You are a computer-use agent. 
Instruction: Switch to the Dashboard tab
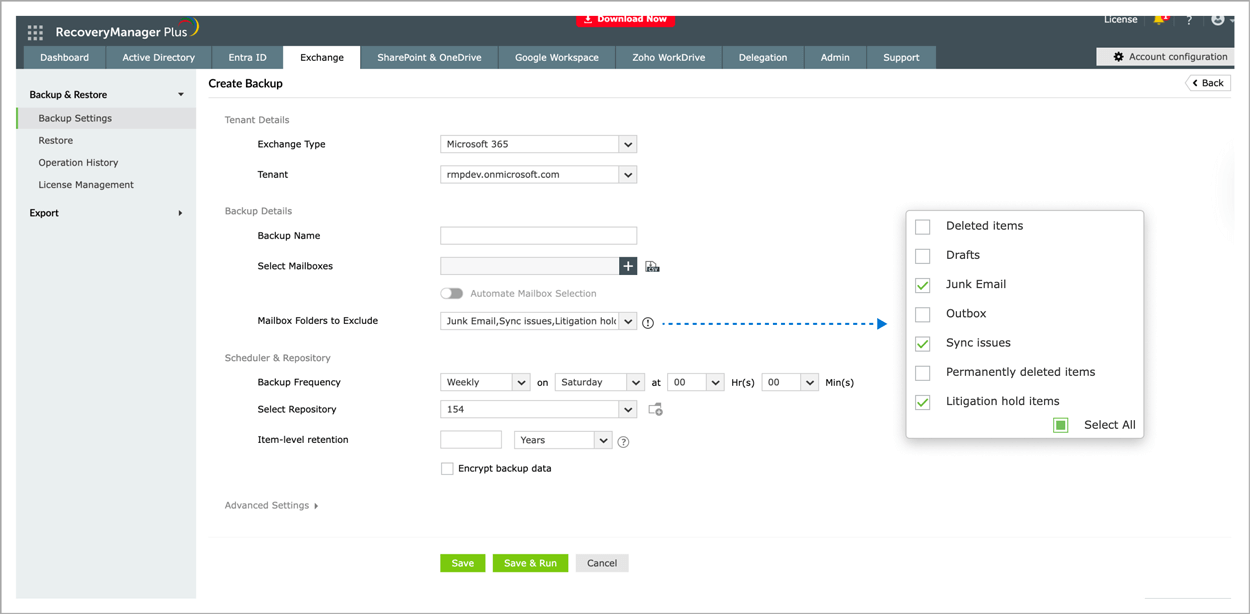[x=64, y=58]
